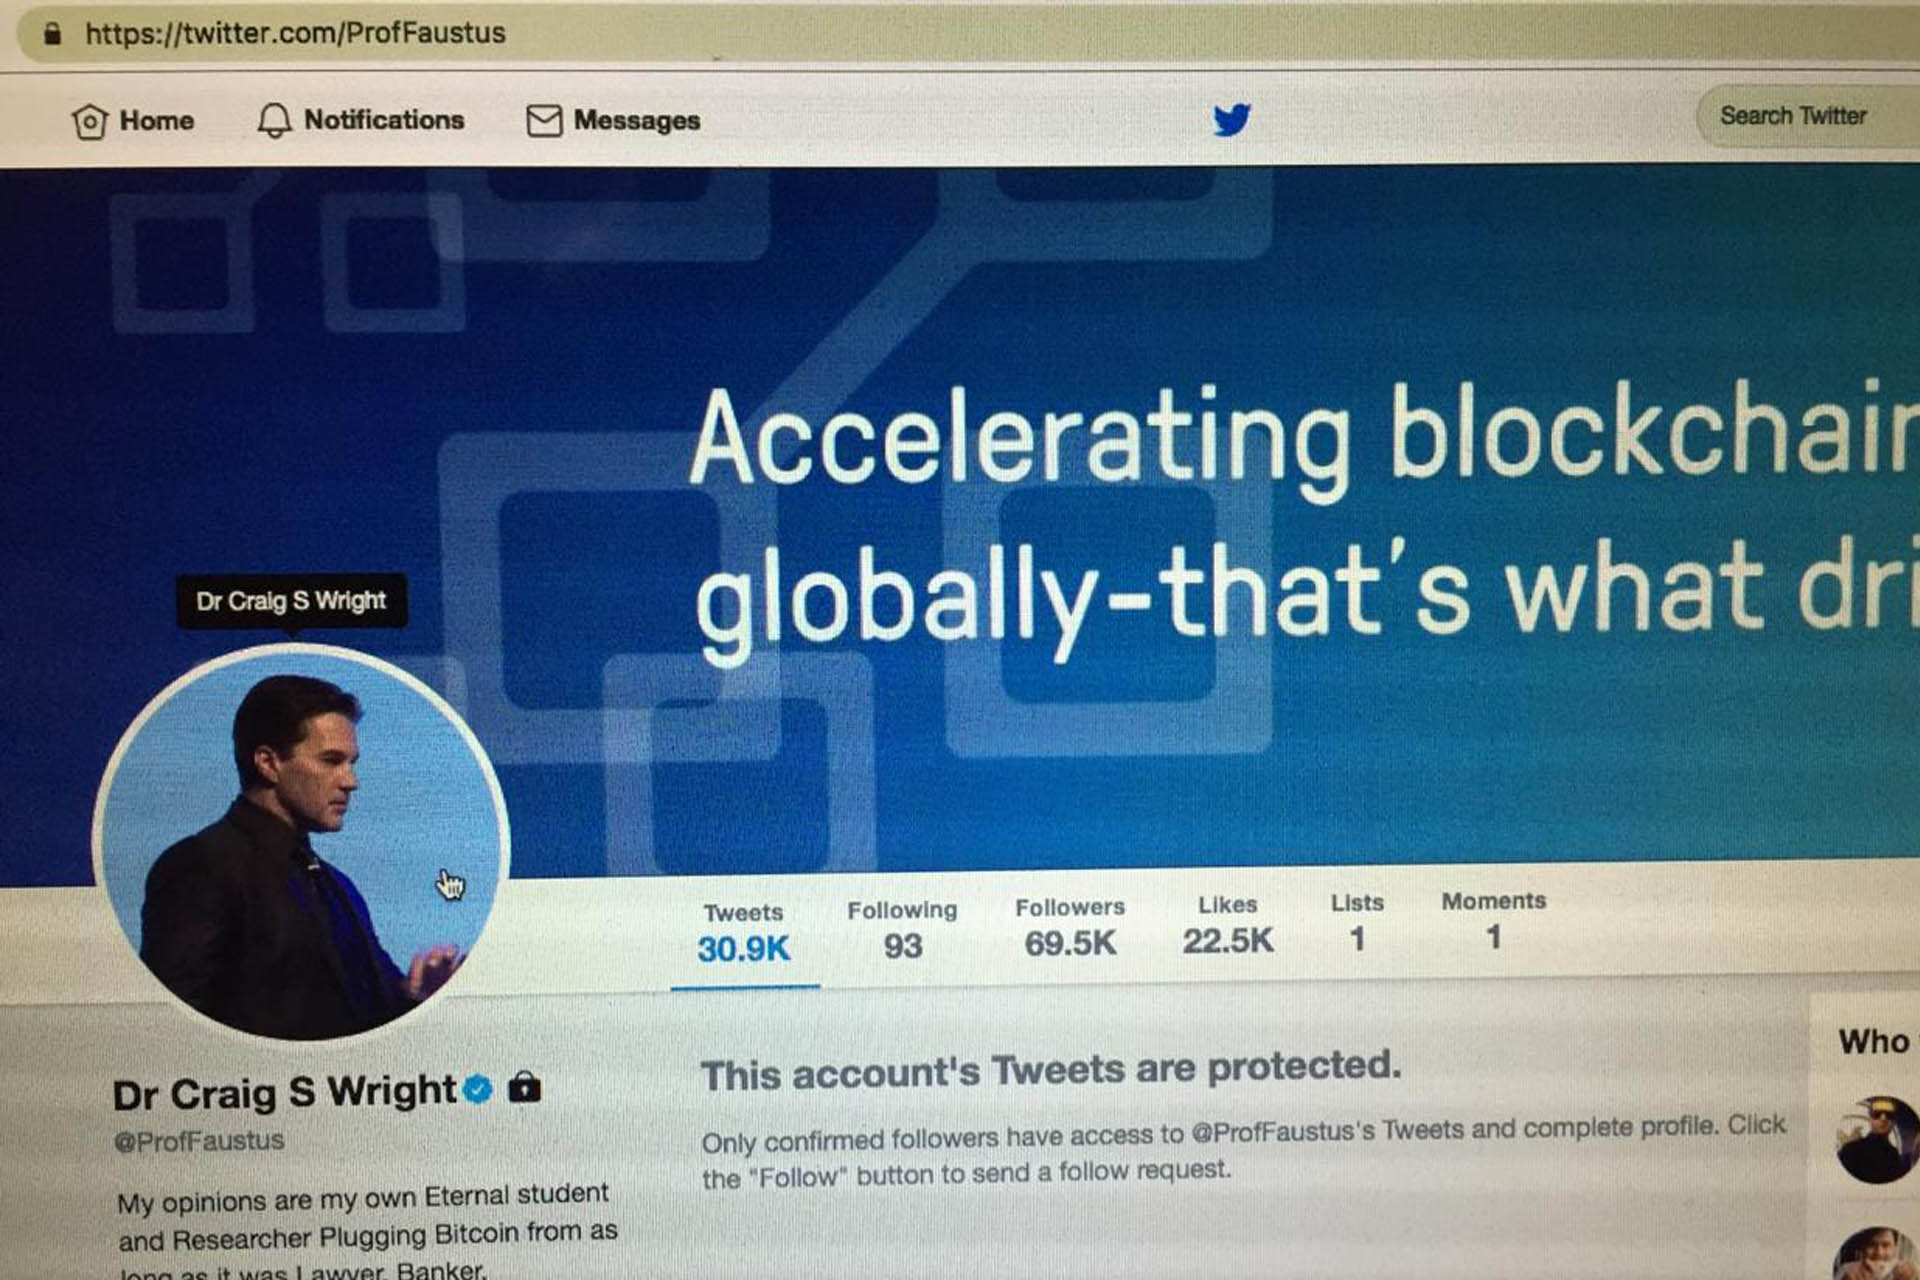This screenshot has height=1280, width=1920.
Task: Click the blue verified badge beside name
Action: coord(479,1088)
